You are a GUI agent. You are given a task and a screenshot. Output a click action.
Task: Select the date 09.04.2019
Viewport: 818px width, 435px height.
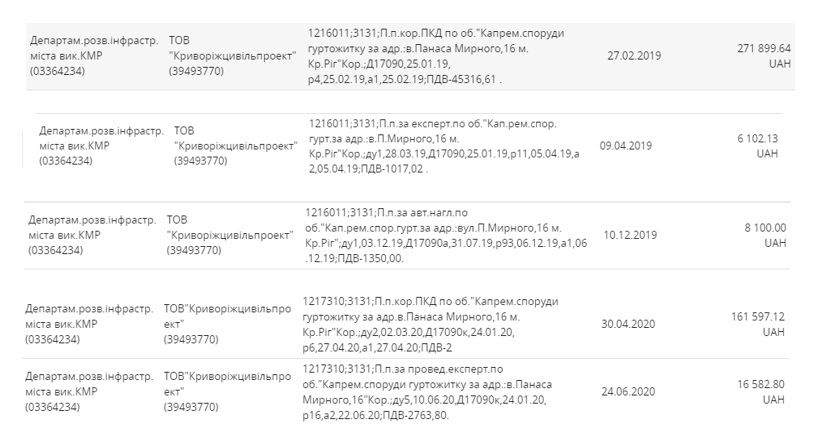[x=625, y=146]
